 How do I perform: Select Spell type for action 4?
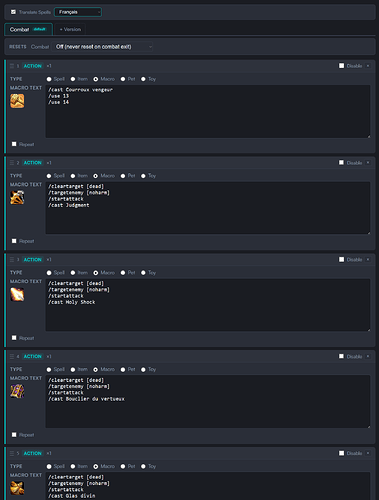tap(49, 369)
